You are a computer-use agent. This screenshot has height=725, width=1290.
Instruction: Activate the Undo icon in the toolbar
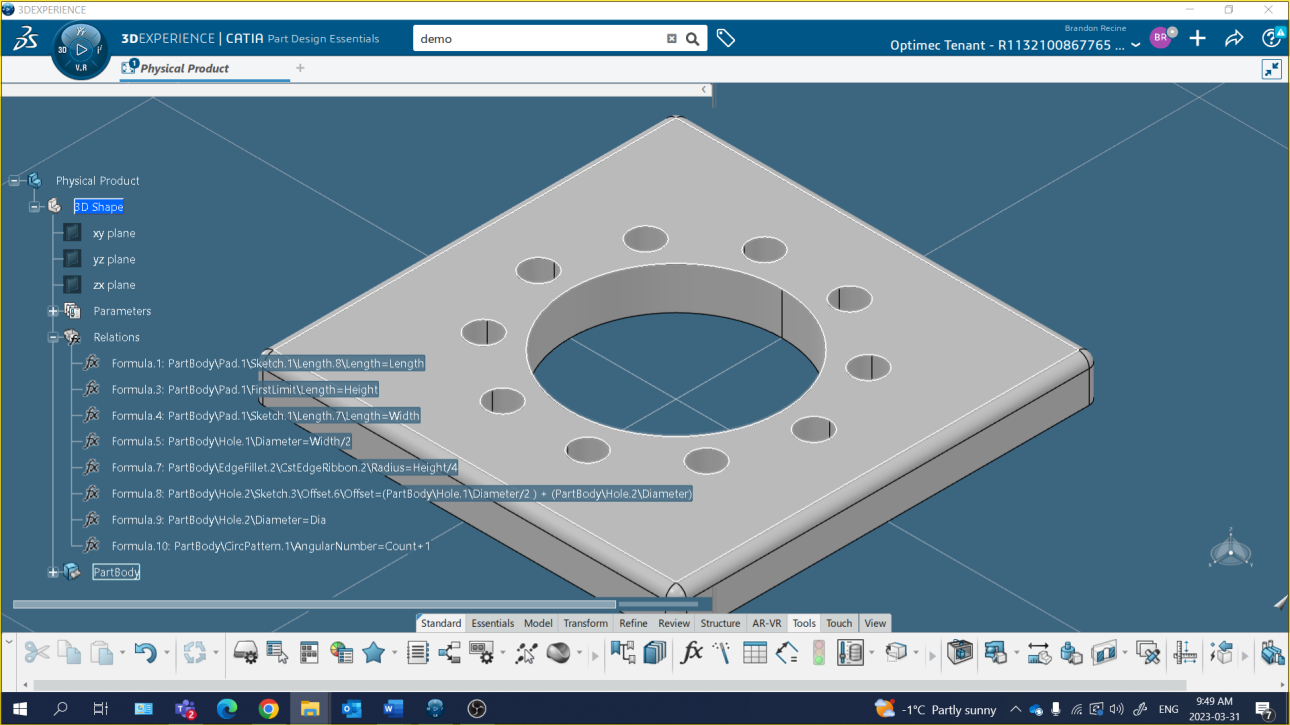click(x=145, y=651)
